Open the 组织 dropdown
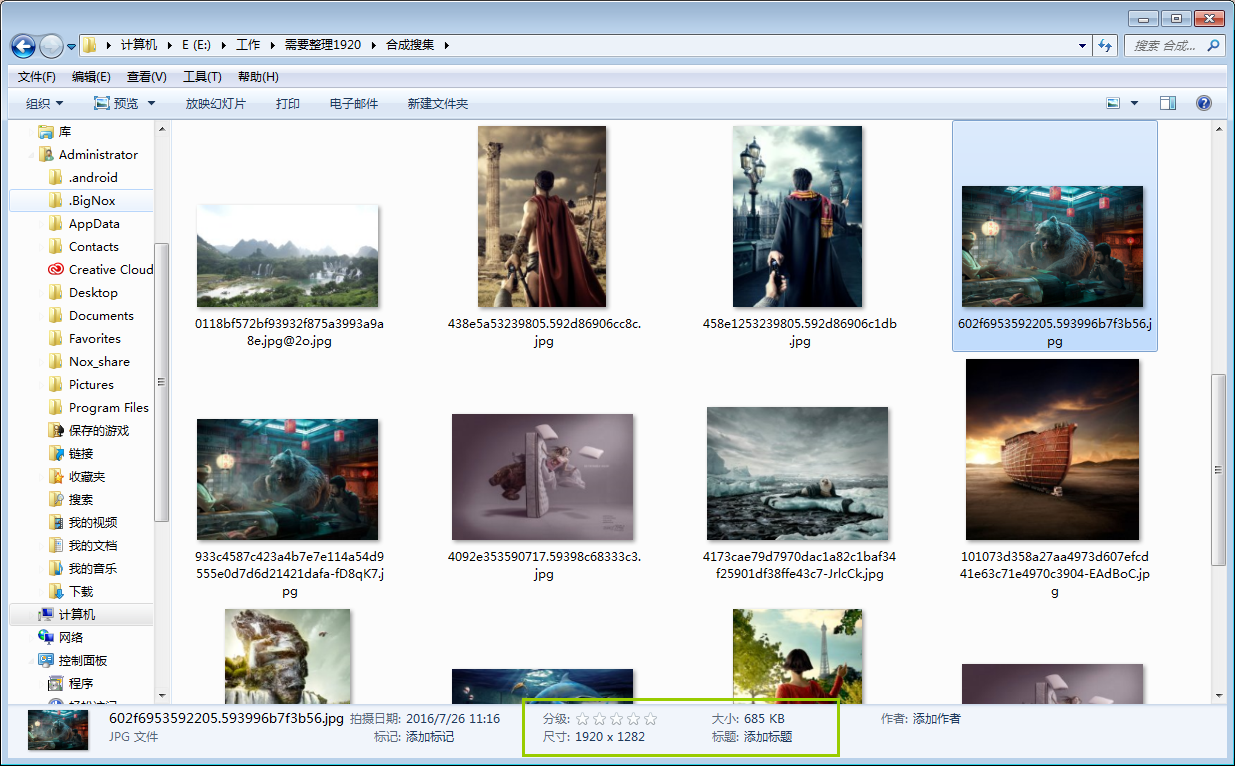 45,103
